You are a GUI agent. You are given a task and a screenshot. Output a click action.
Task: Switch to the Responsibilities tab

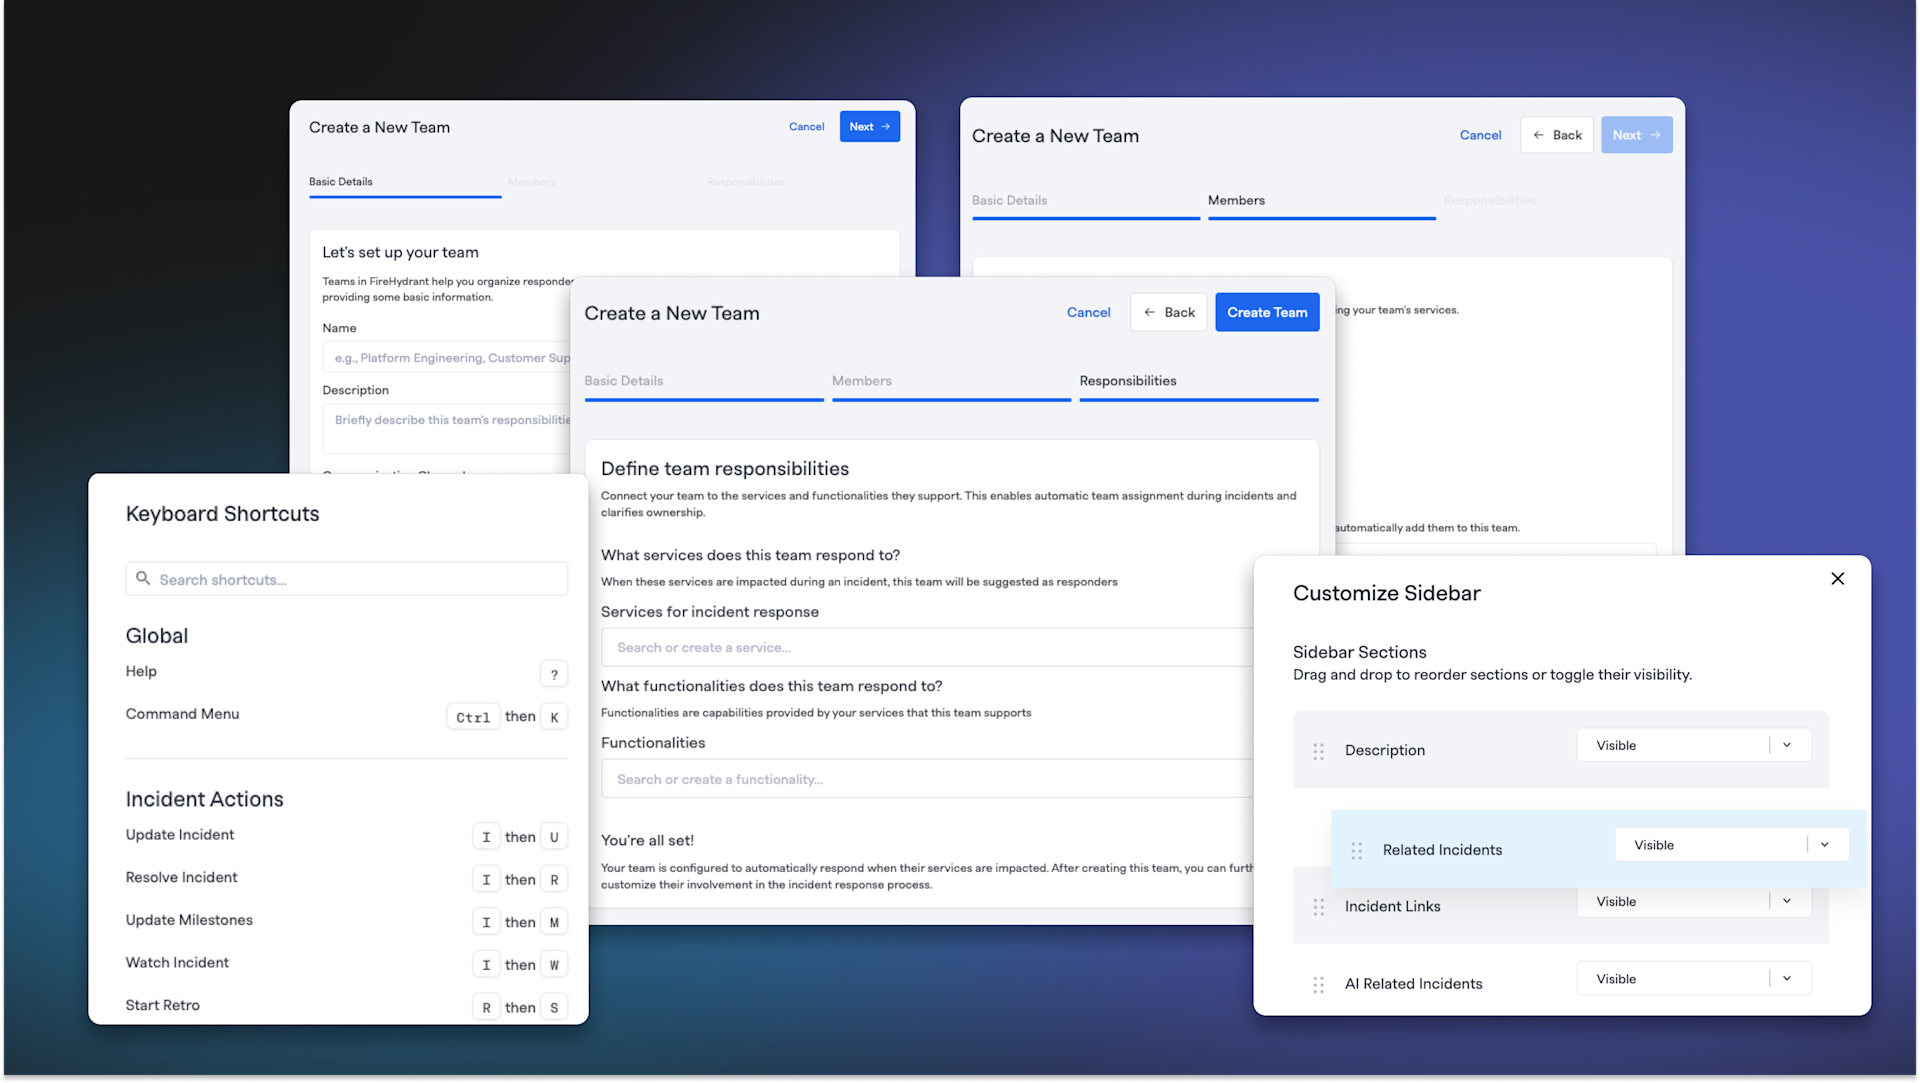tap(1127, 381)
